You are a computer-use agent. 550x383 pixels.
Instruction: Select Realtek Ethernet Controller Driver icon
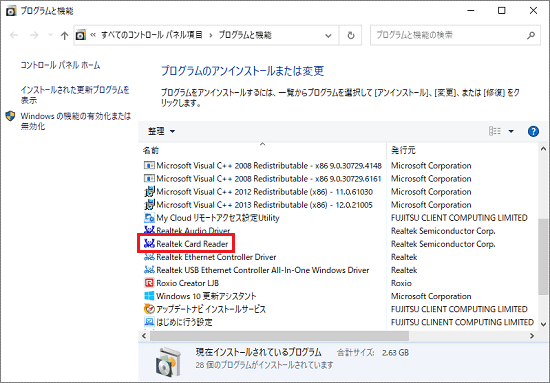[149, 257]
